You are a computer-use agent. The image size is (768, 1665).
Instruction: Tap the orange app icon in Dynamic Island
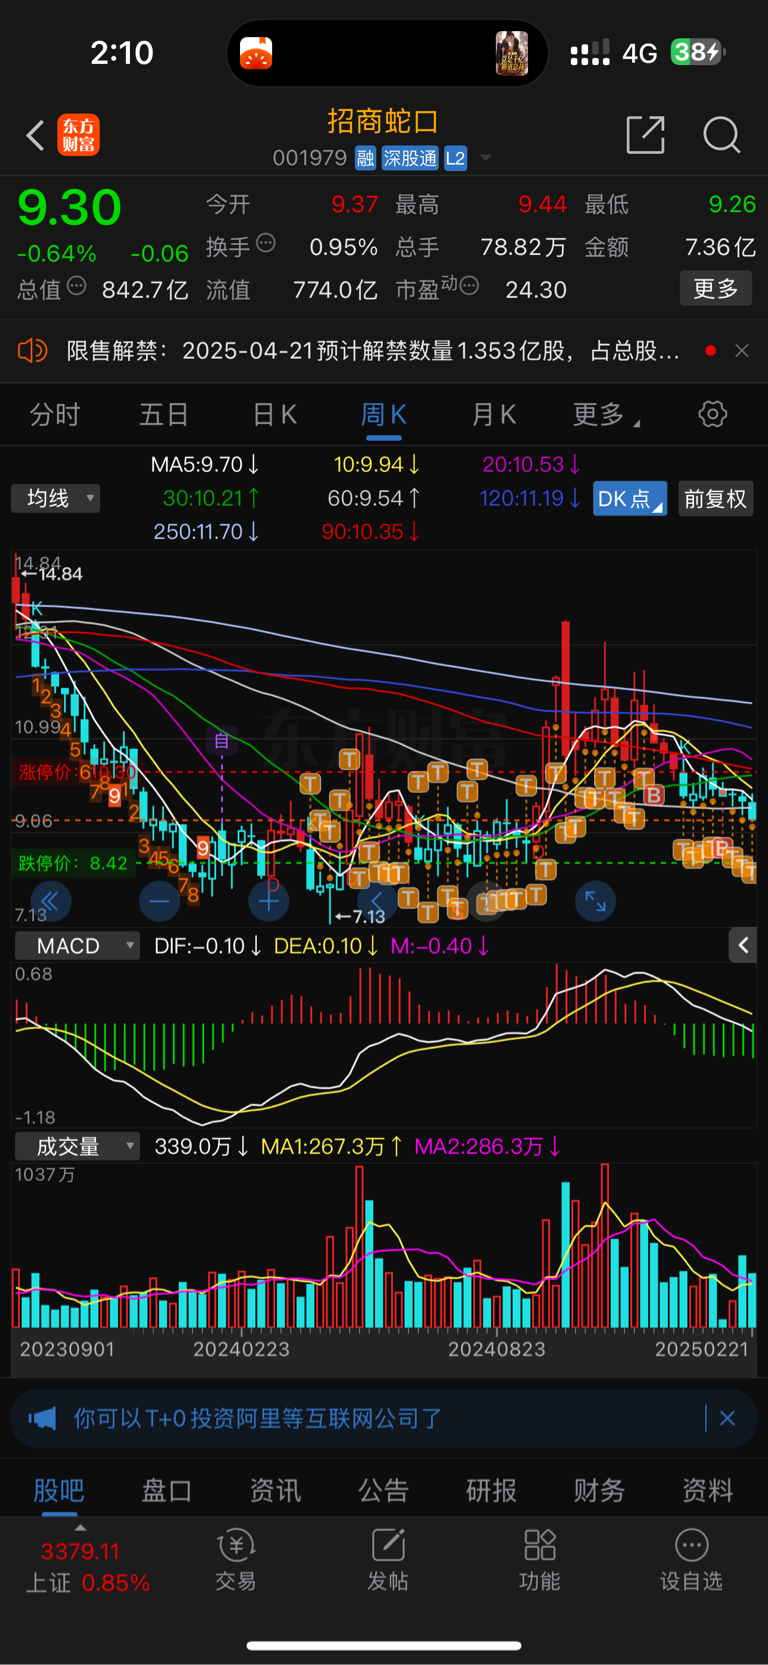(257, 53)
